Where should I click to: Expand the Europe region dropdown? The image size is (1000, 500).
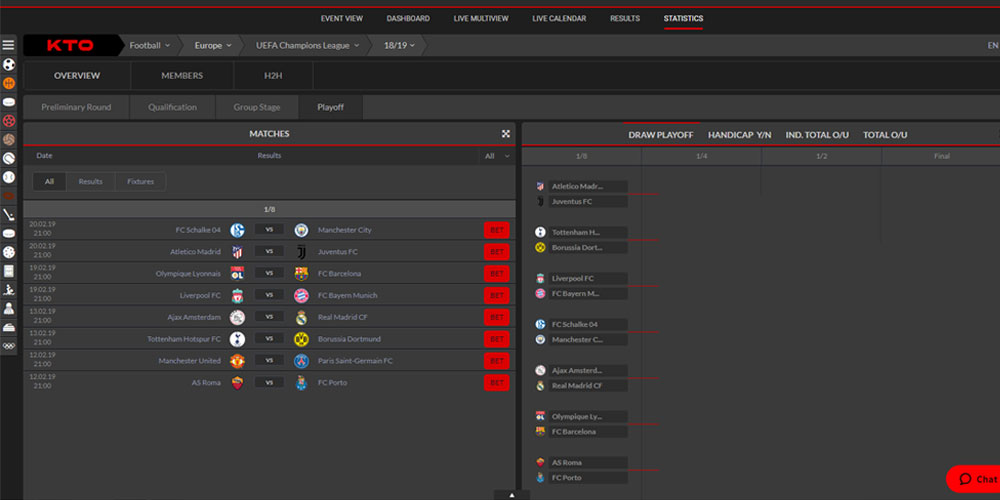point(213,46)
